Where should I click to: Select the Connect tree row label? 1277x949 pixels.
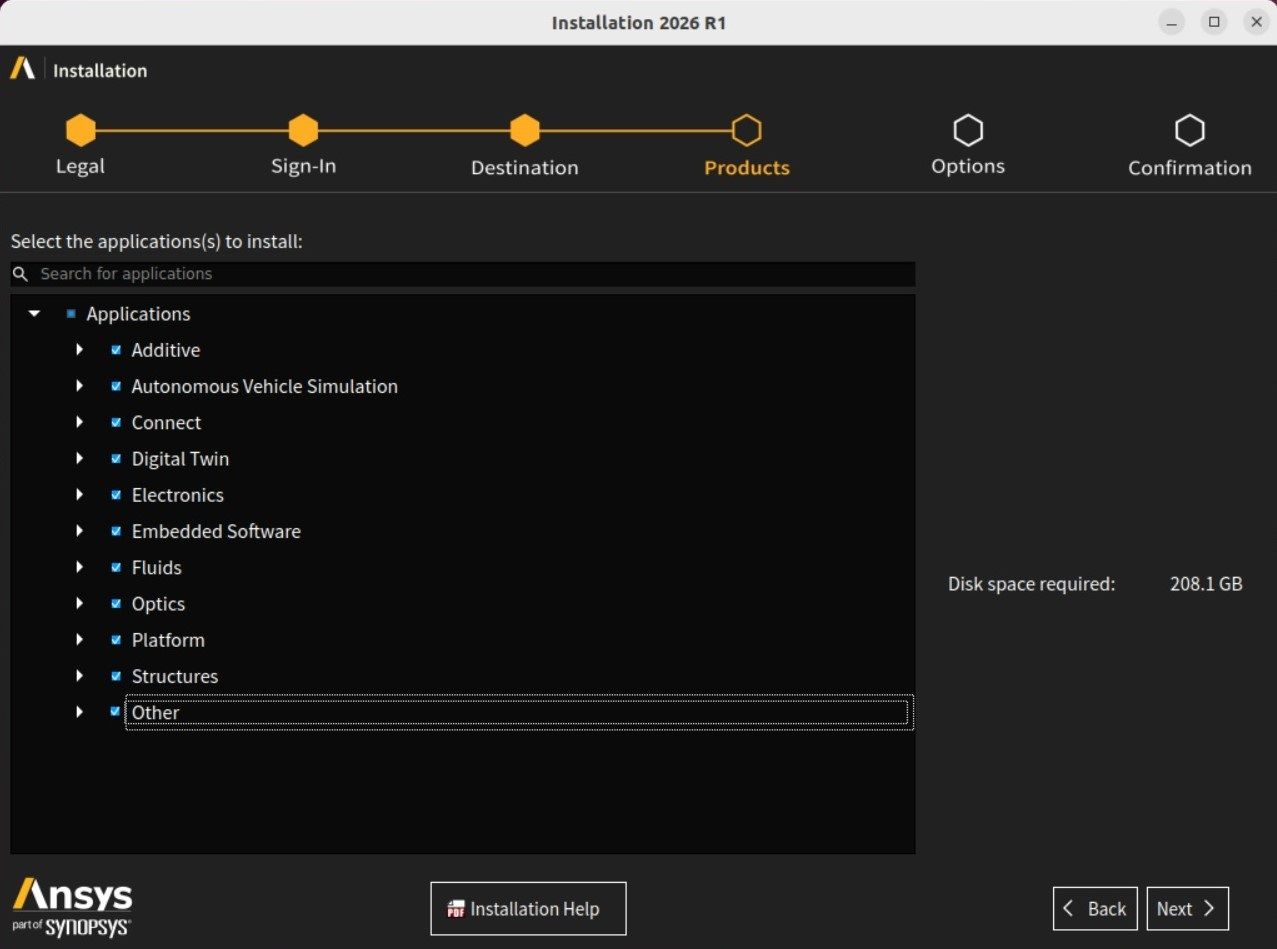(x=166, y=422)
